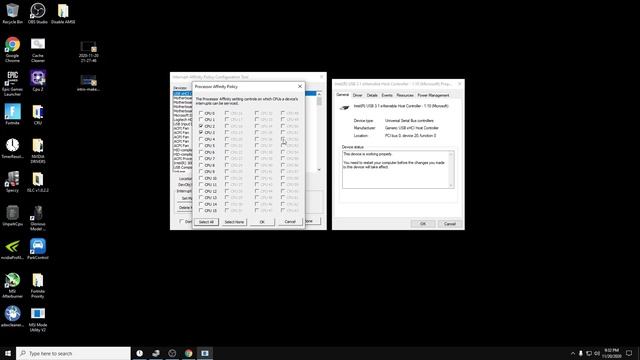Image resolution: width=640 pixels, height=360 pixels.
Task: Cancel the Processor Affinity Policy dialog
Action: coord(290,222)
